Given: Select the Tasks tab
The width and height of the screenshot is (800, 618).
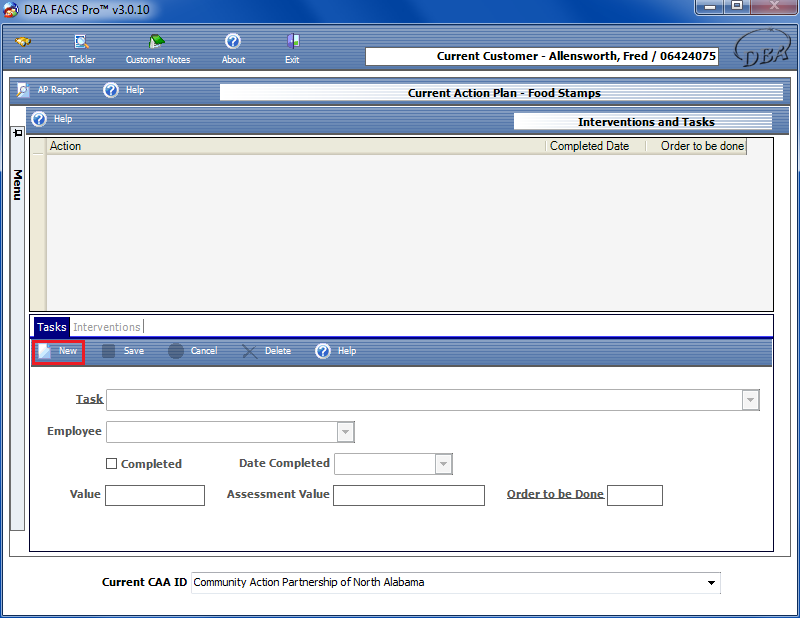Looking at the screenshot, I should coord(52,327).
